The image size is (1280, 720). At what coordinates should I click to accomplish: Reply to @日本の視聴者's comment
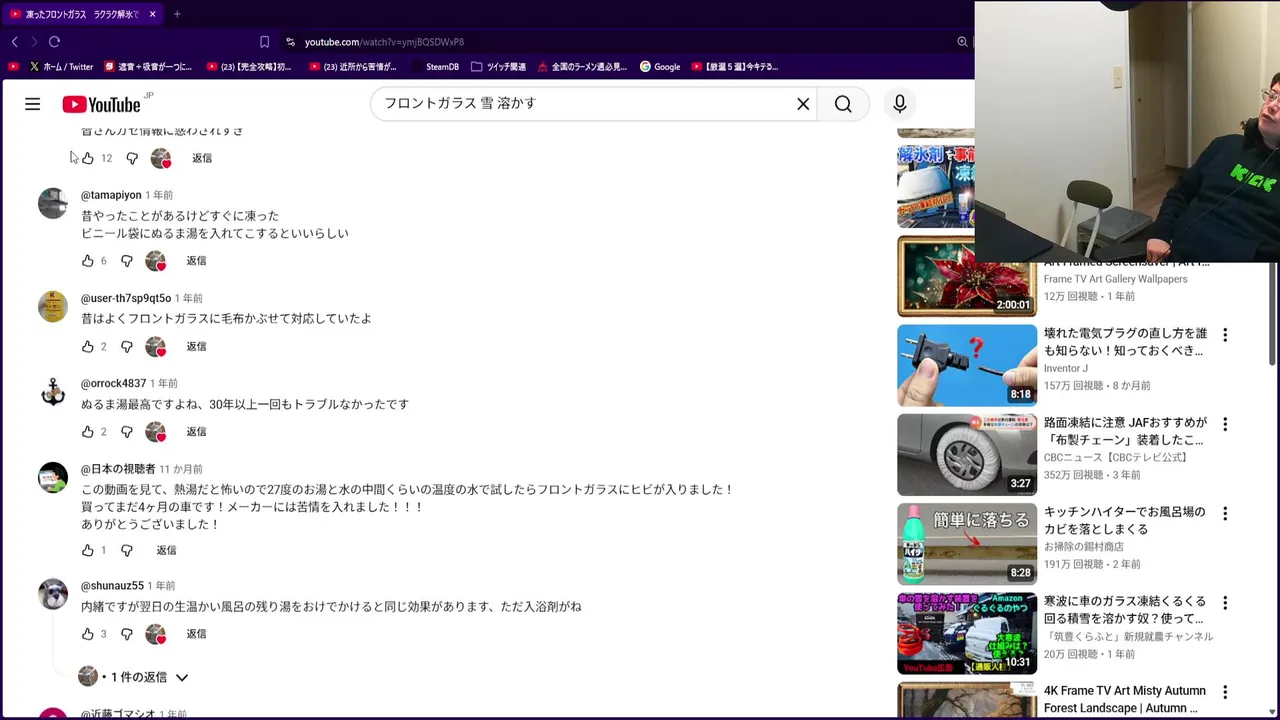click(x=166, y=551)
